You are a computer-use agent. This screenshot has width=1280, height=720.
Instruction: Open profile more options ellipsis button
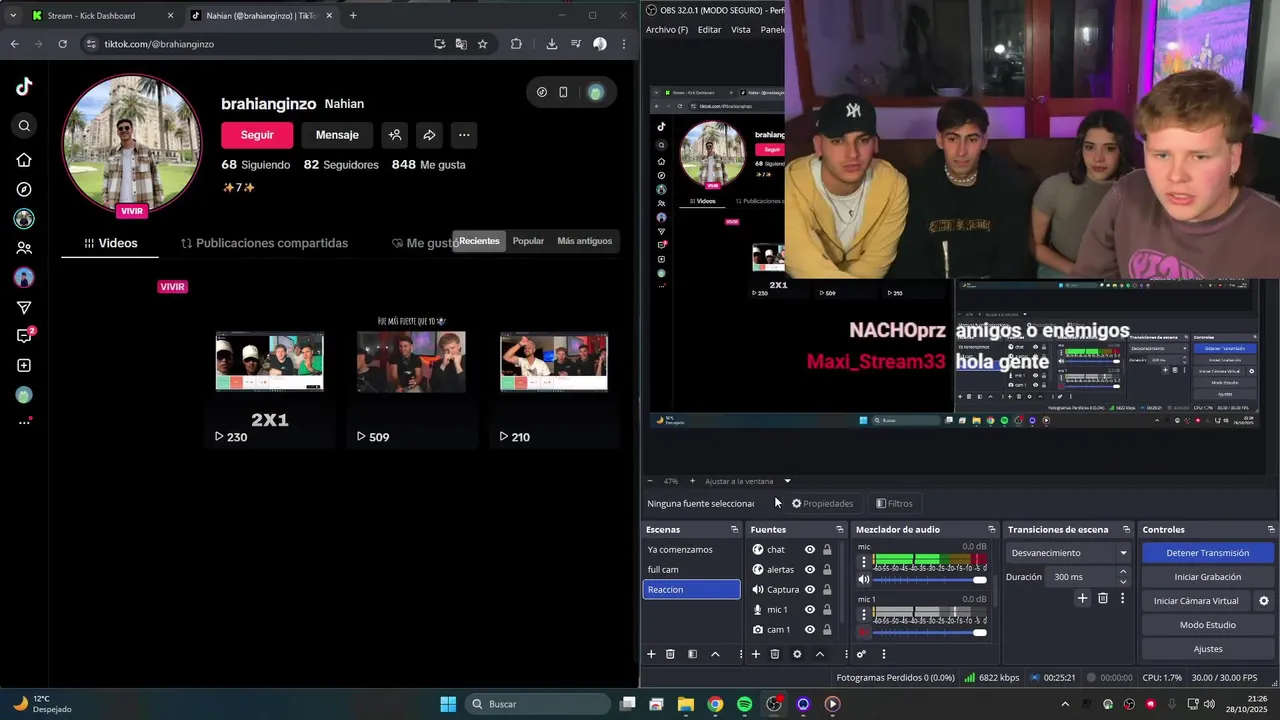[x=464, y=135]
